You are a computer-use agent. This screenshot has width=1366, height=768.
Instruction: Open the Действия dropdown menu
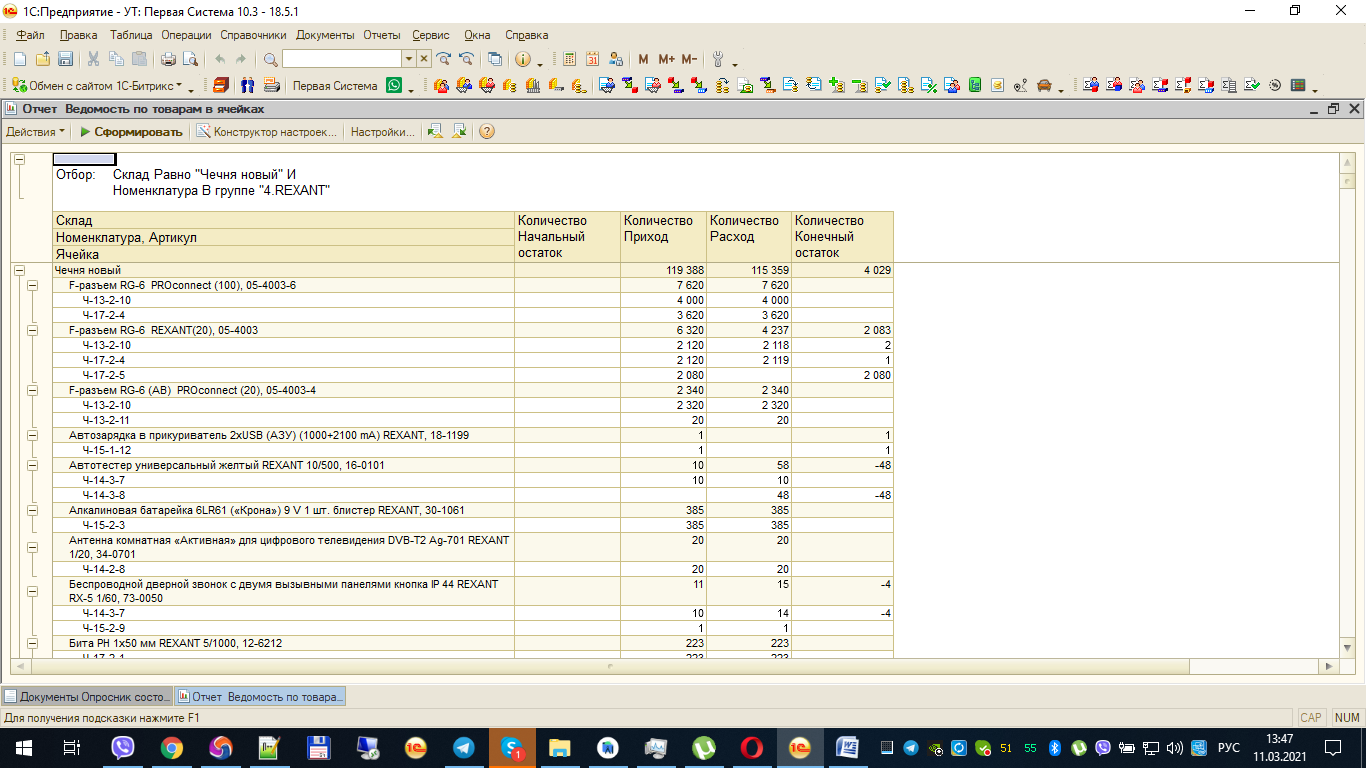point(35,131)
